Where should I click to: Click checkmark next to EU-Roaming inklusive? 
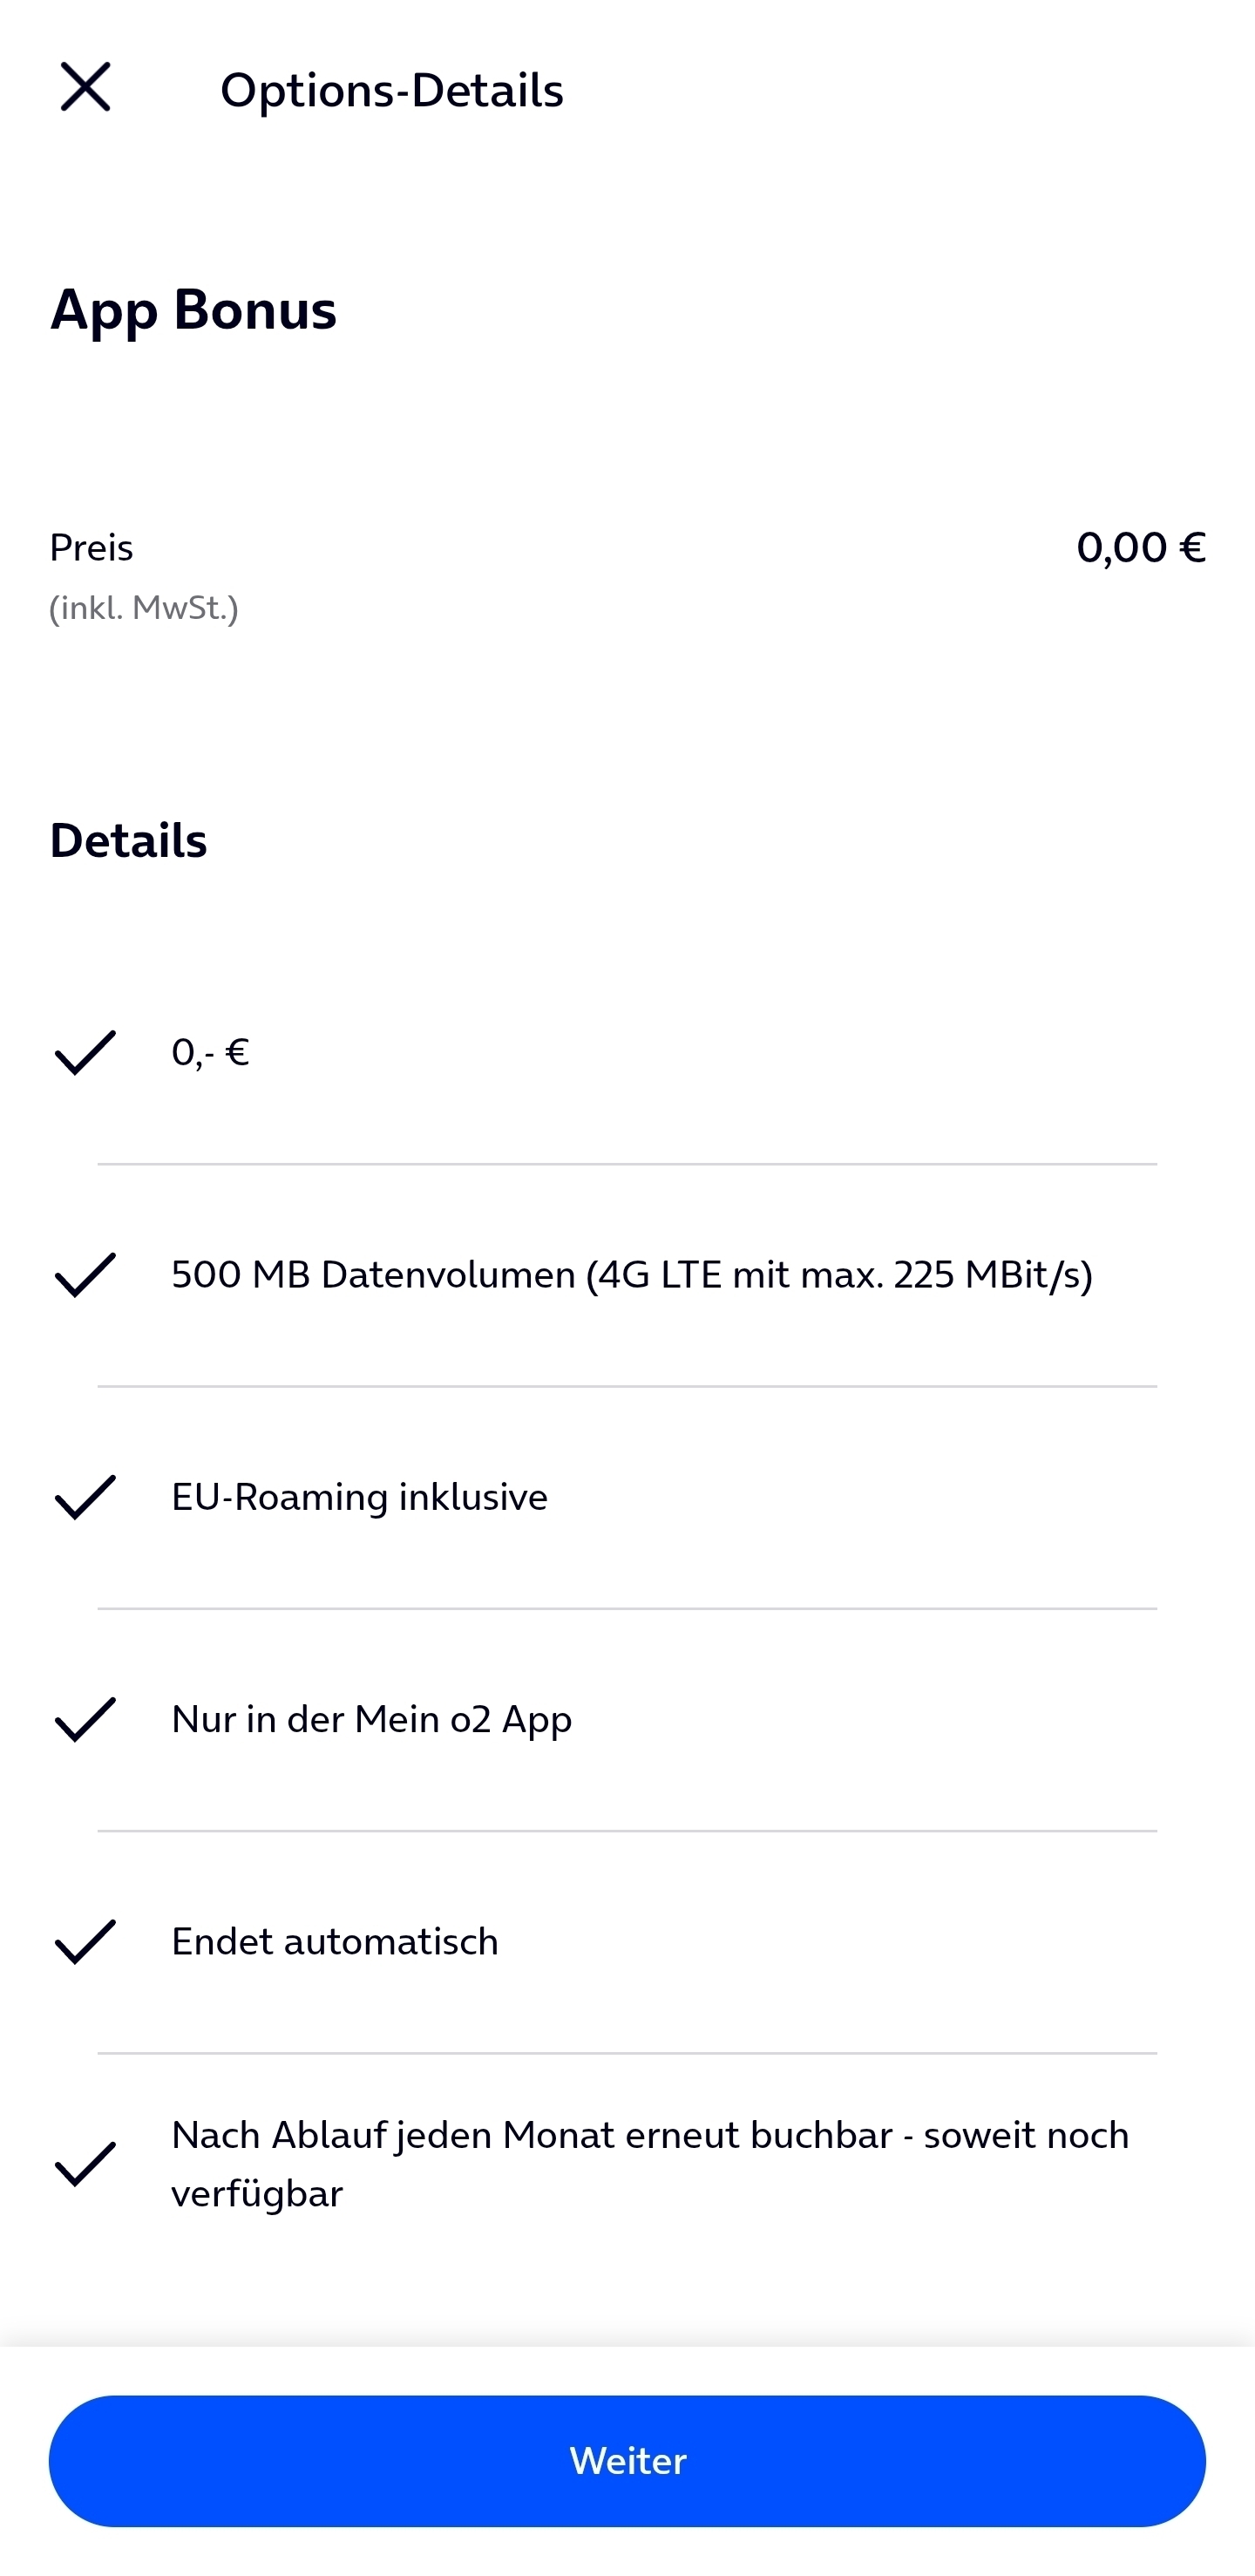[85, 1496]
